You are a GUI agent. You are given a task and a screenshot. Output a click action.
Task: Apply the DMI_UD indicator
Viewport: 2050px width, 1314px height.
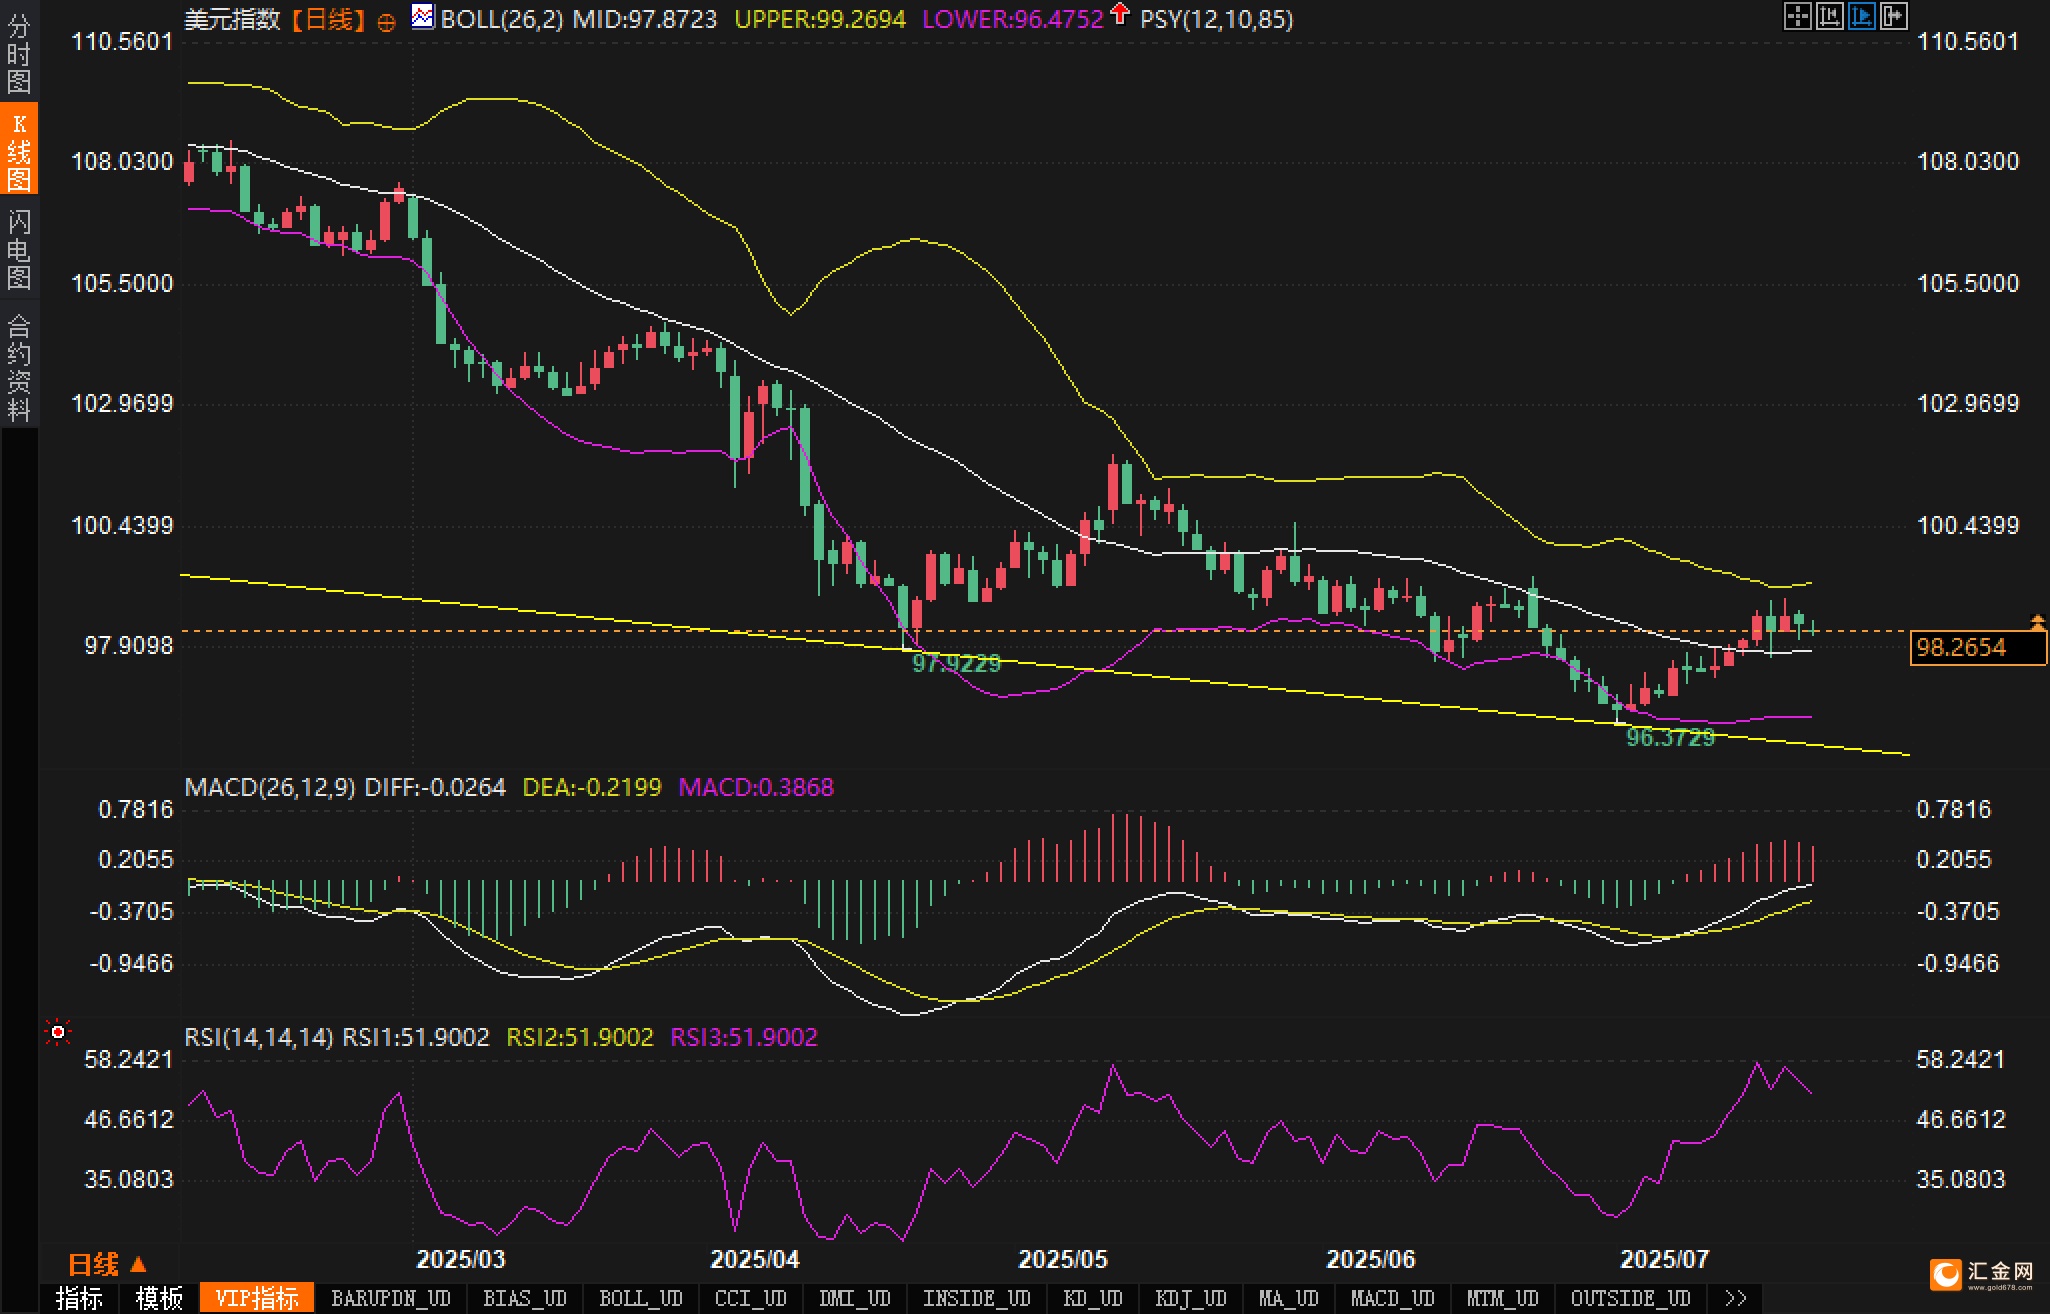click(x=855, y=1298)
